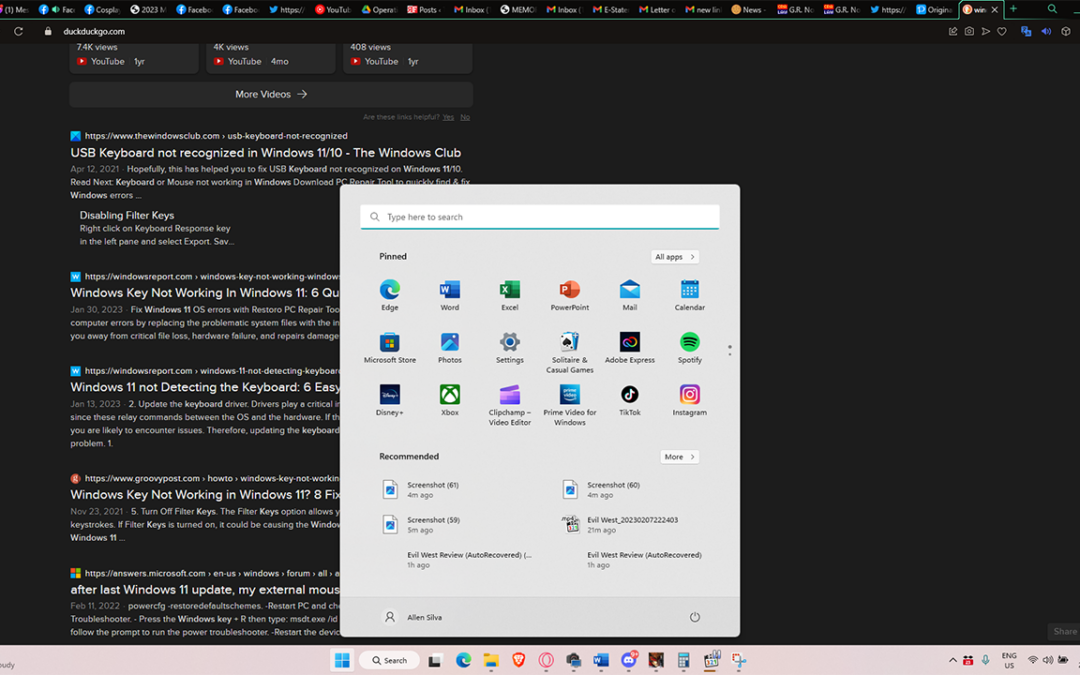Open Brave browser from the taskbar

[519, 660]
